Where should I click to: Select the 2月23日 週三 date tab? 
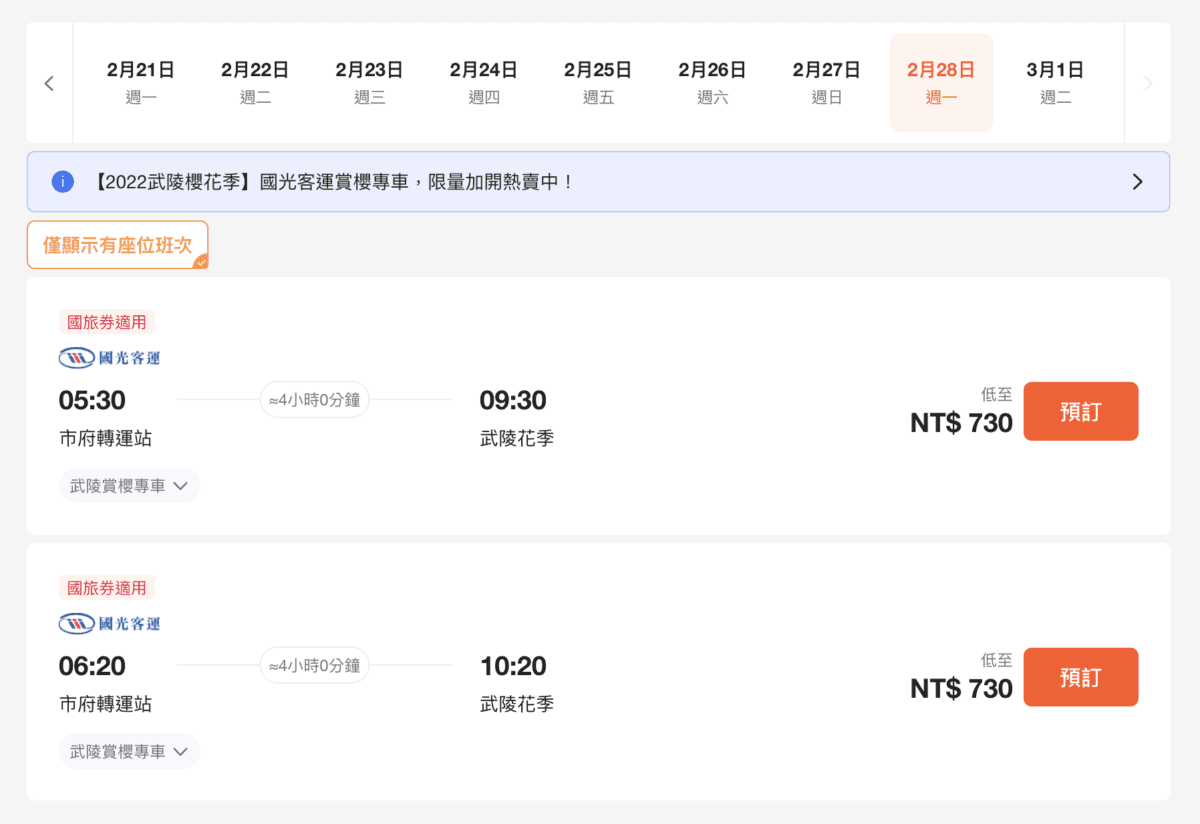(x=369, y=83)
